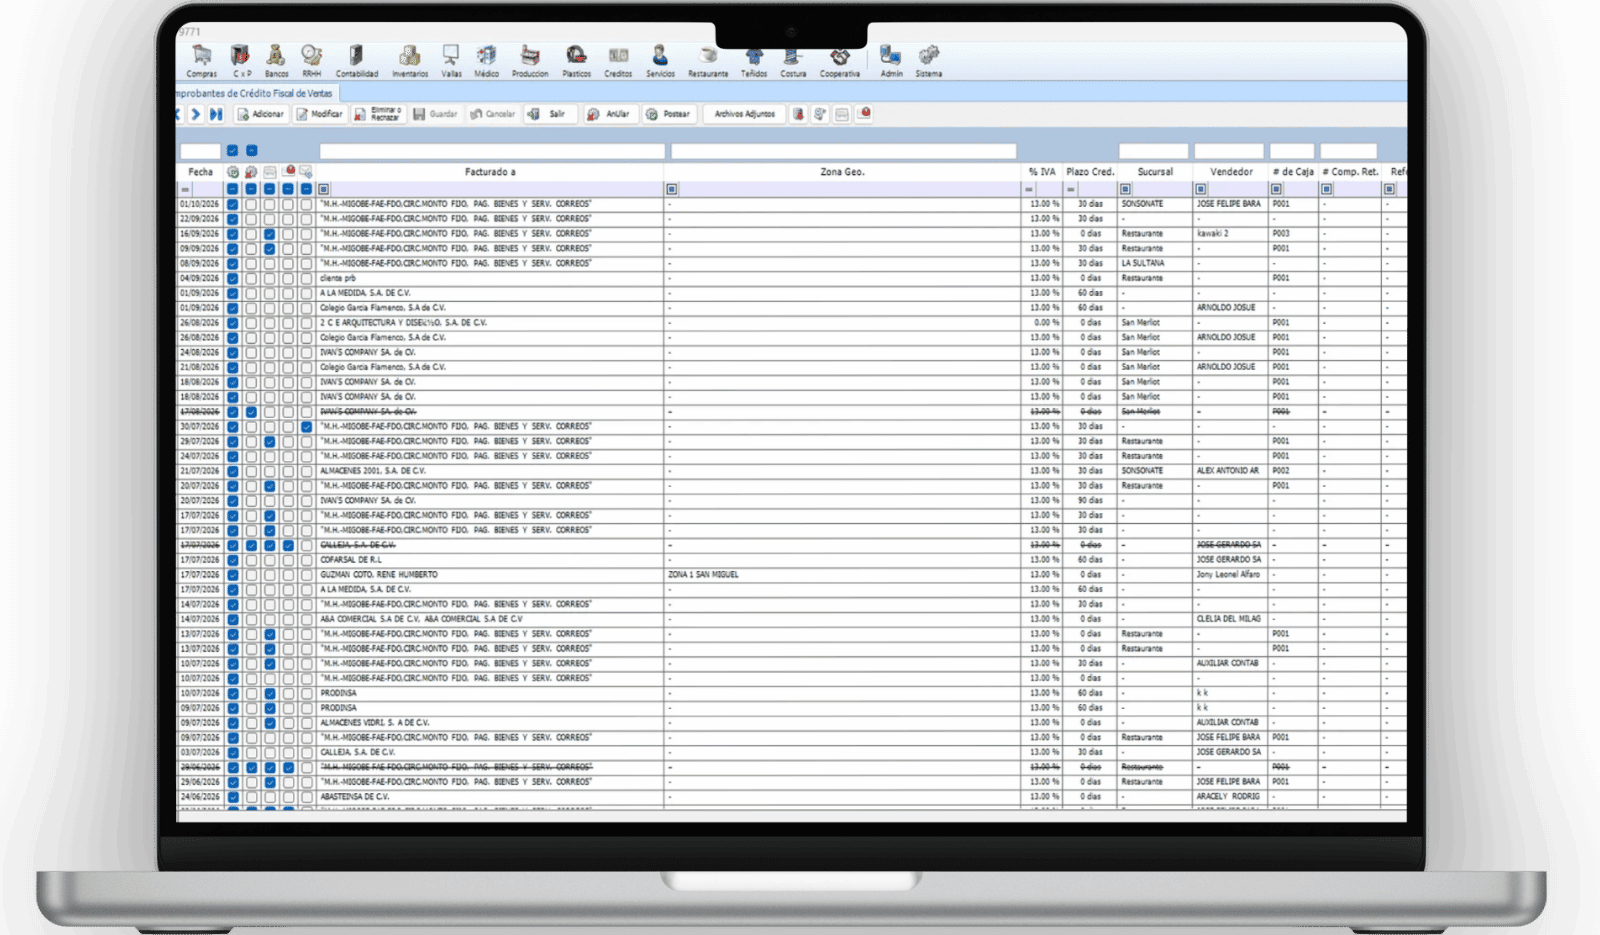Image resolution: width=1600 pixels, height=935 pixels.
Task: Open Archivos Adjuntos
Action: click(745, 114)
